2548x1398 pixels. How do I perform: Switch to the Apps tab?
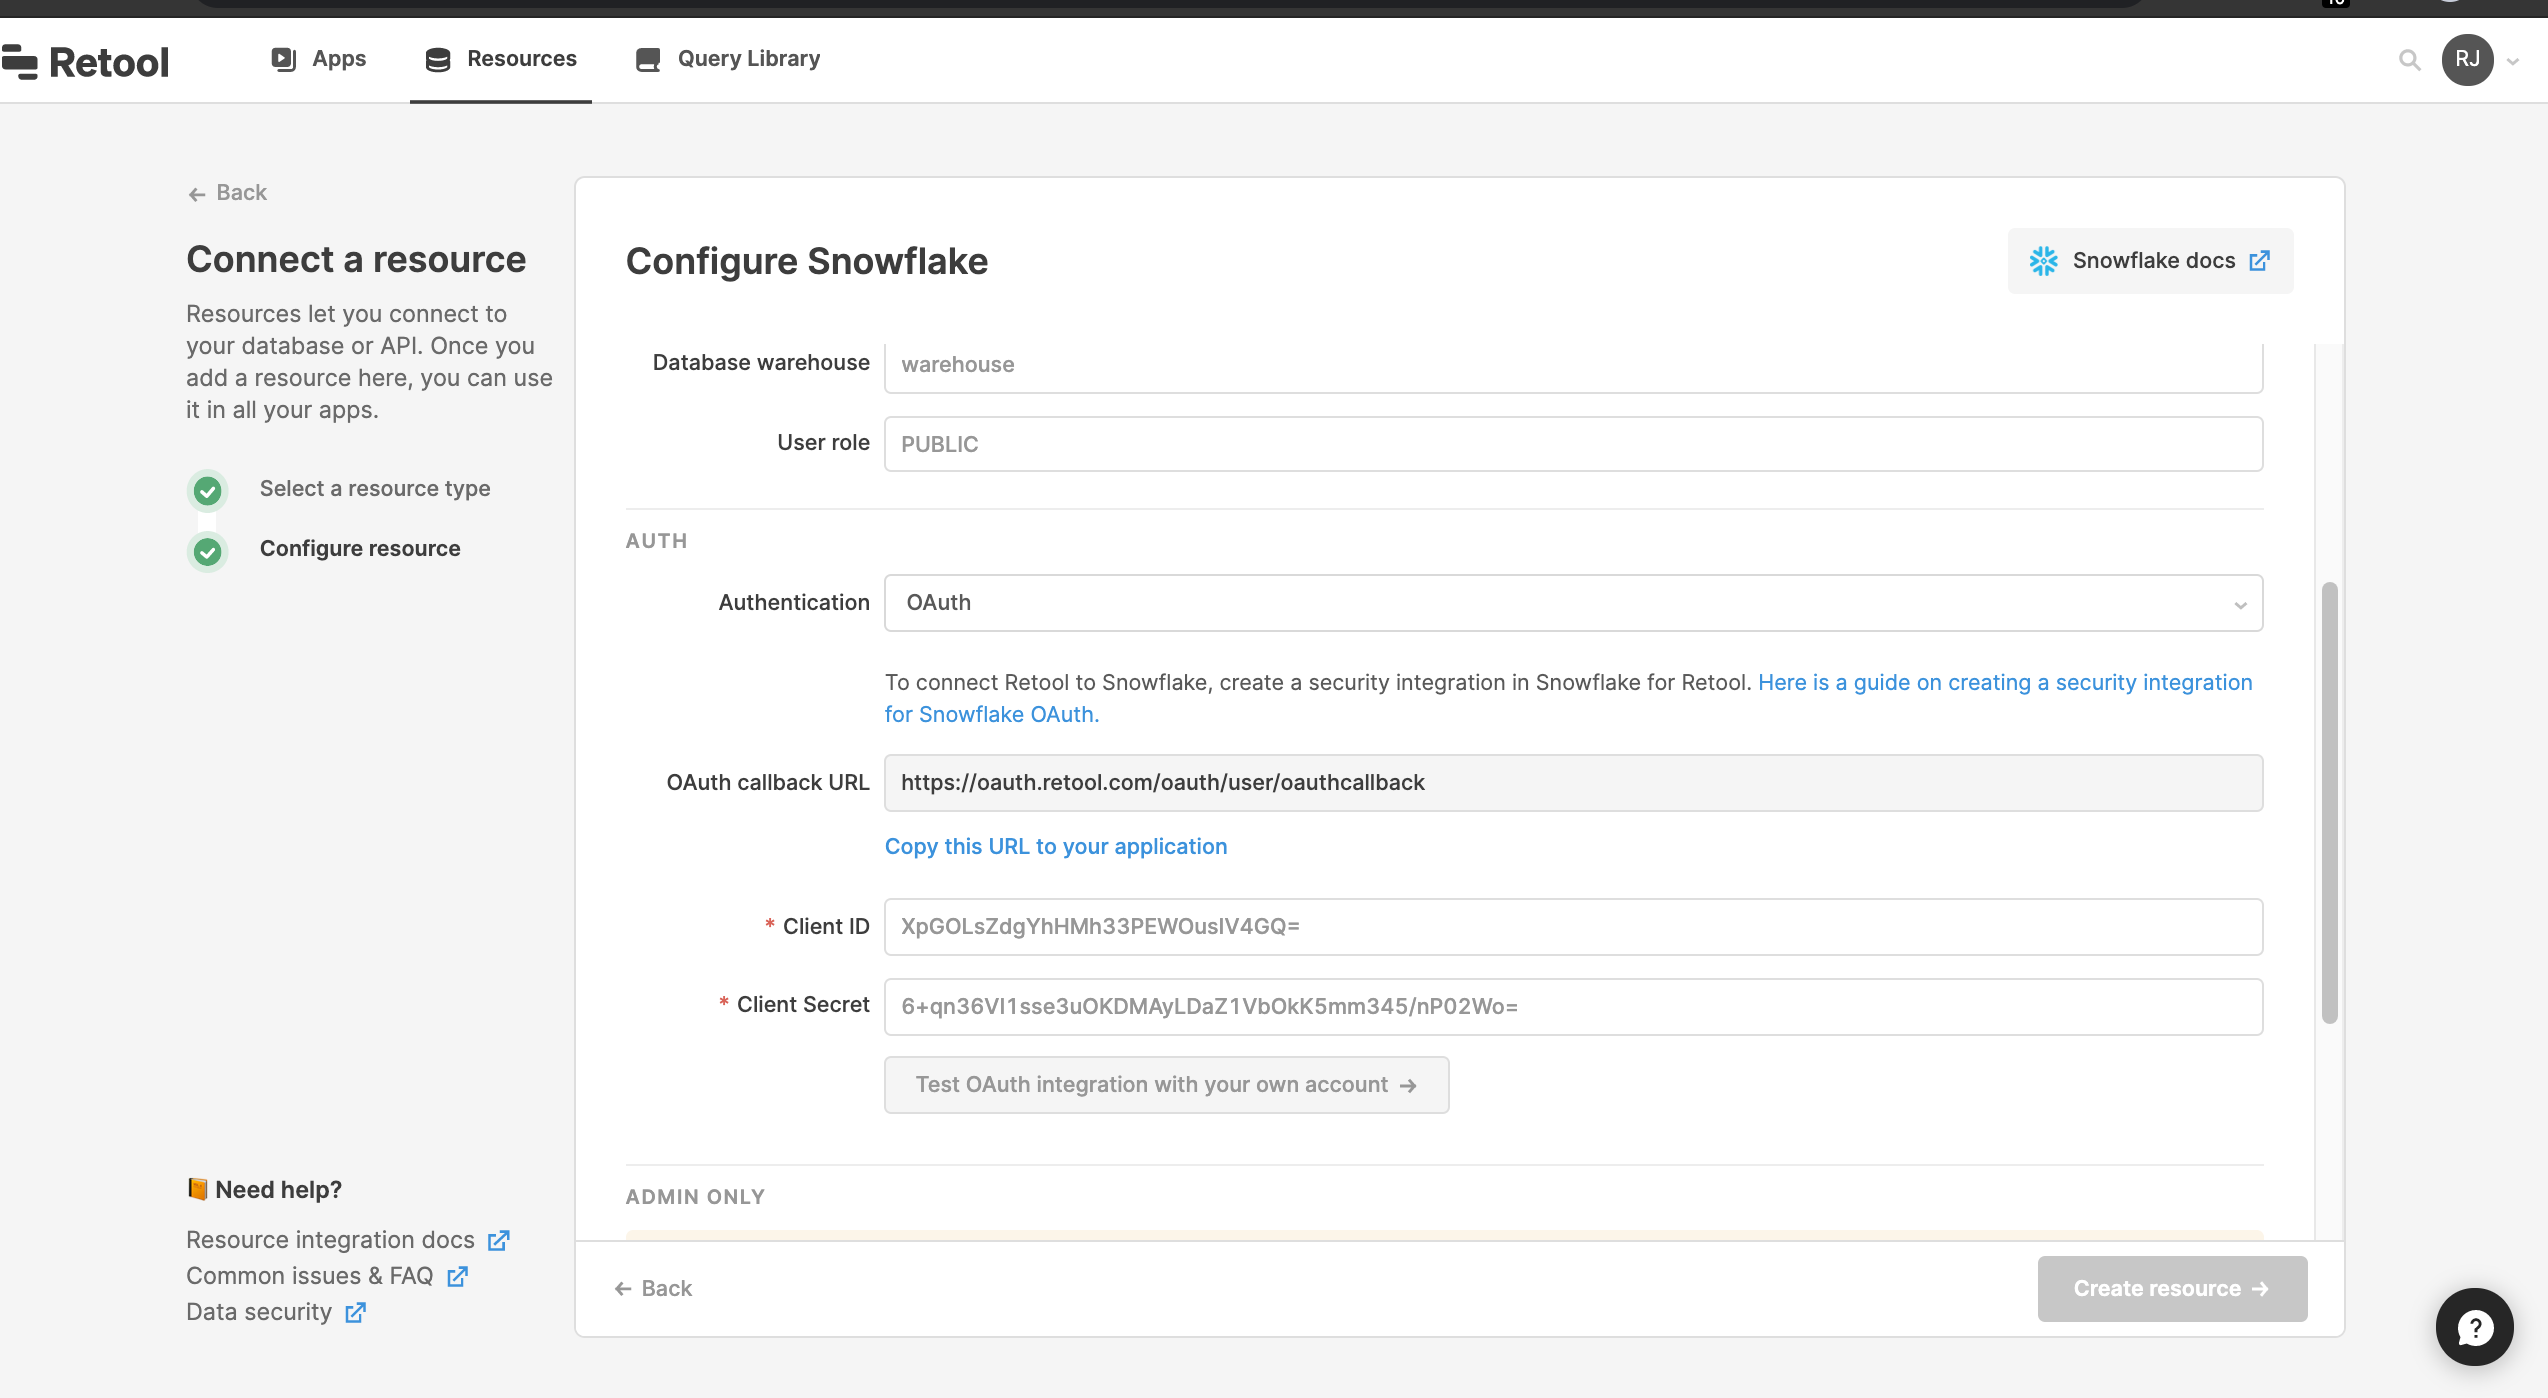pyautogui.click(x=318, y=59)
